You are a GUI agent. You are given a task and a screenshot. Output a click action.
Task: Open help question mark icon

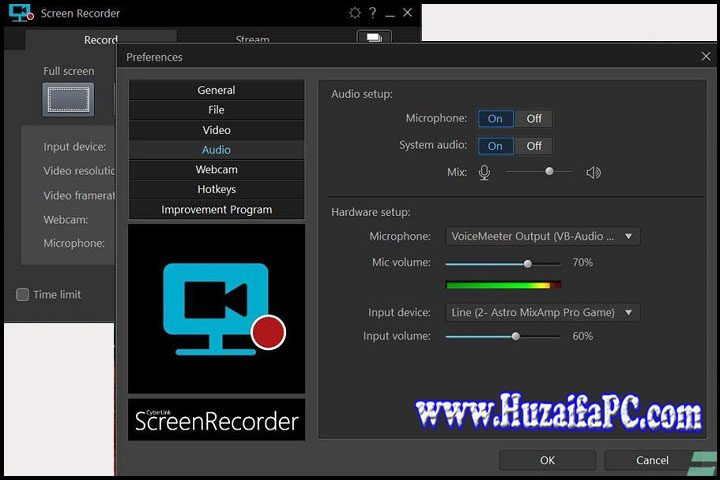(373, 13)
